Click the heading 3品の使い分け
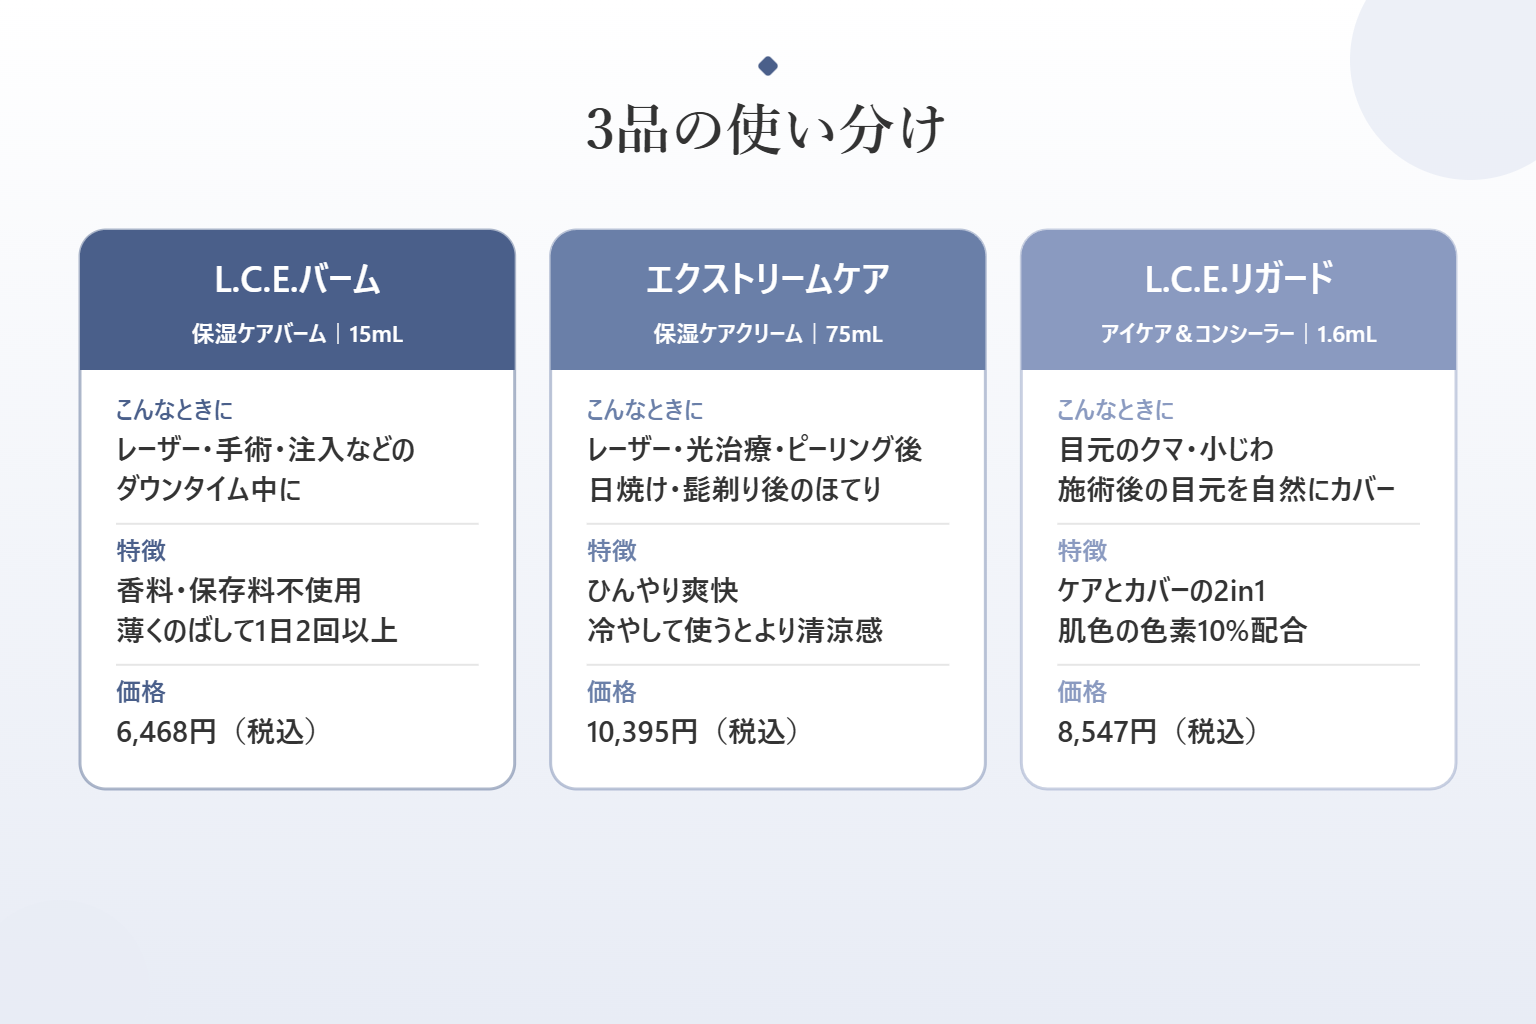Image resolution: width=1536 pixels, height=1024 pixels. [766, 128]
